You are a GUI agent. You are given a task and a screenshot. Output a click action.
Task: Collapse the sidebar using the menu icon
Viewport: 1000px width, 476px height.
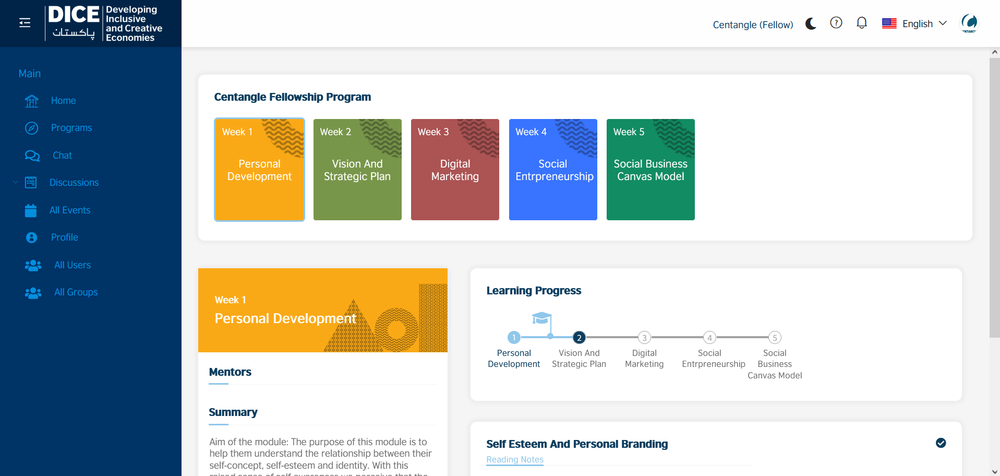click(25, 23)
